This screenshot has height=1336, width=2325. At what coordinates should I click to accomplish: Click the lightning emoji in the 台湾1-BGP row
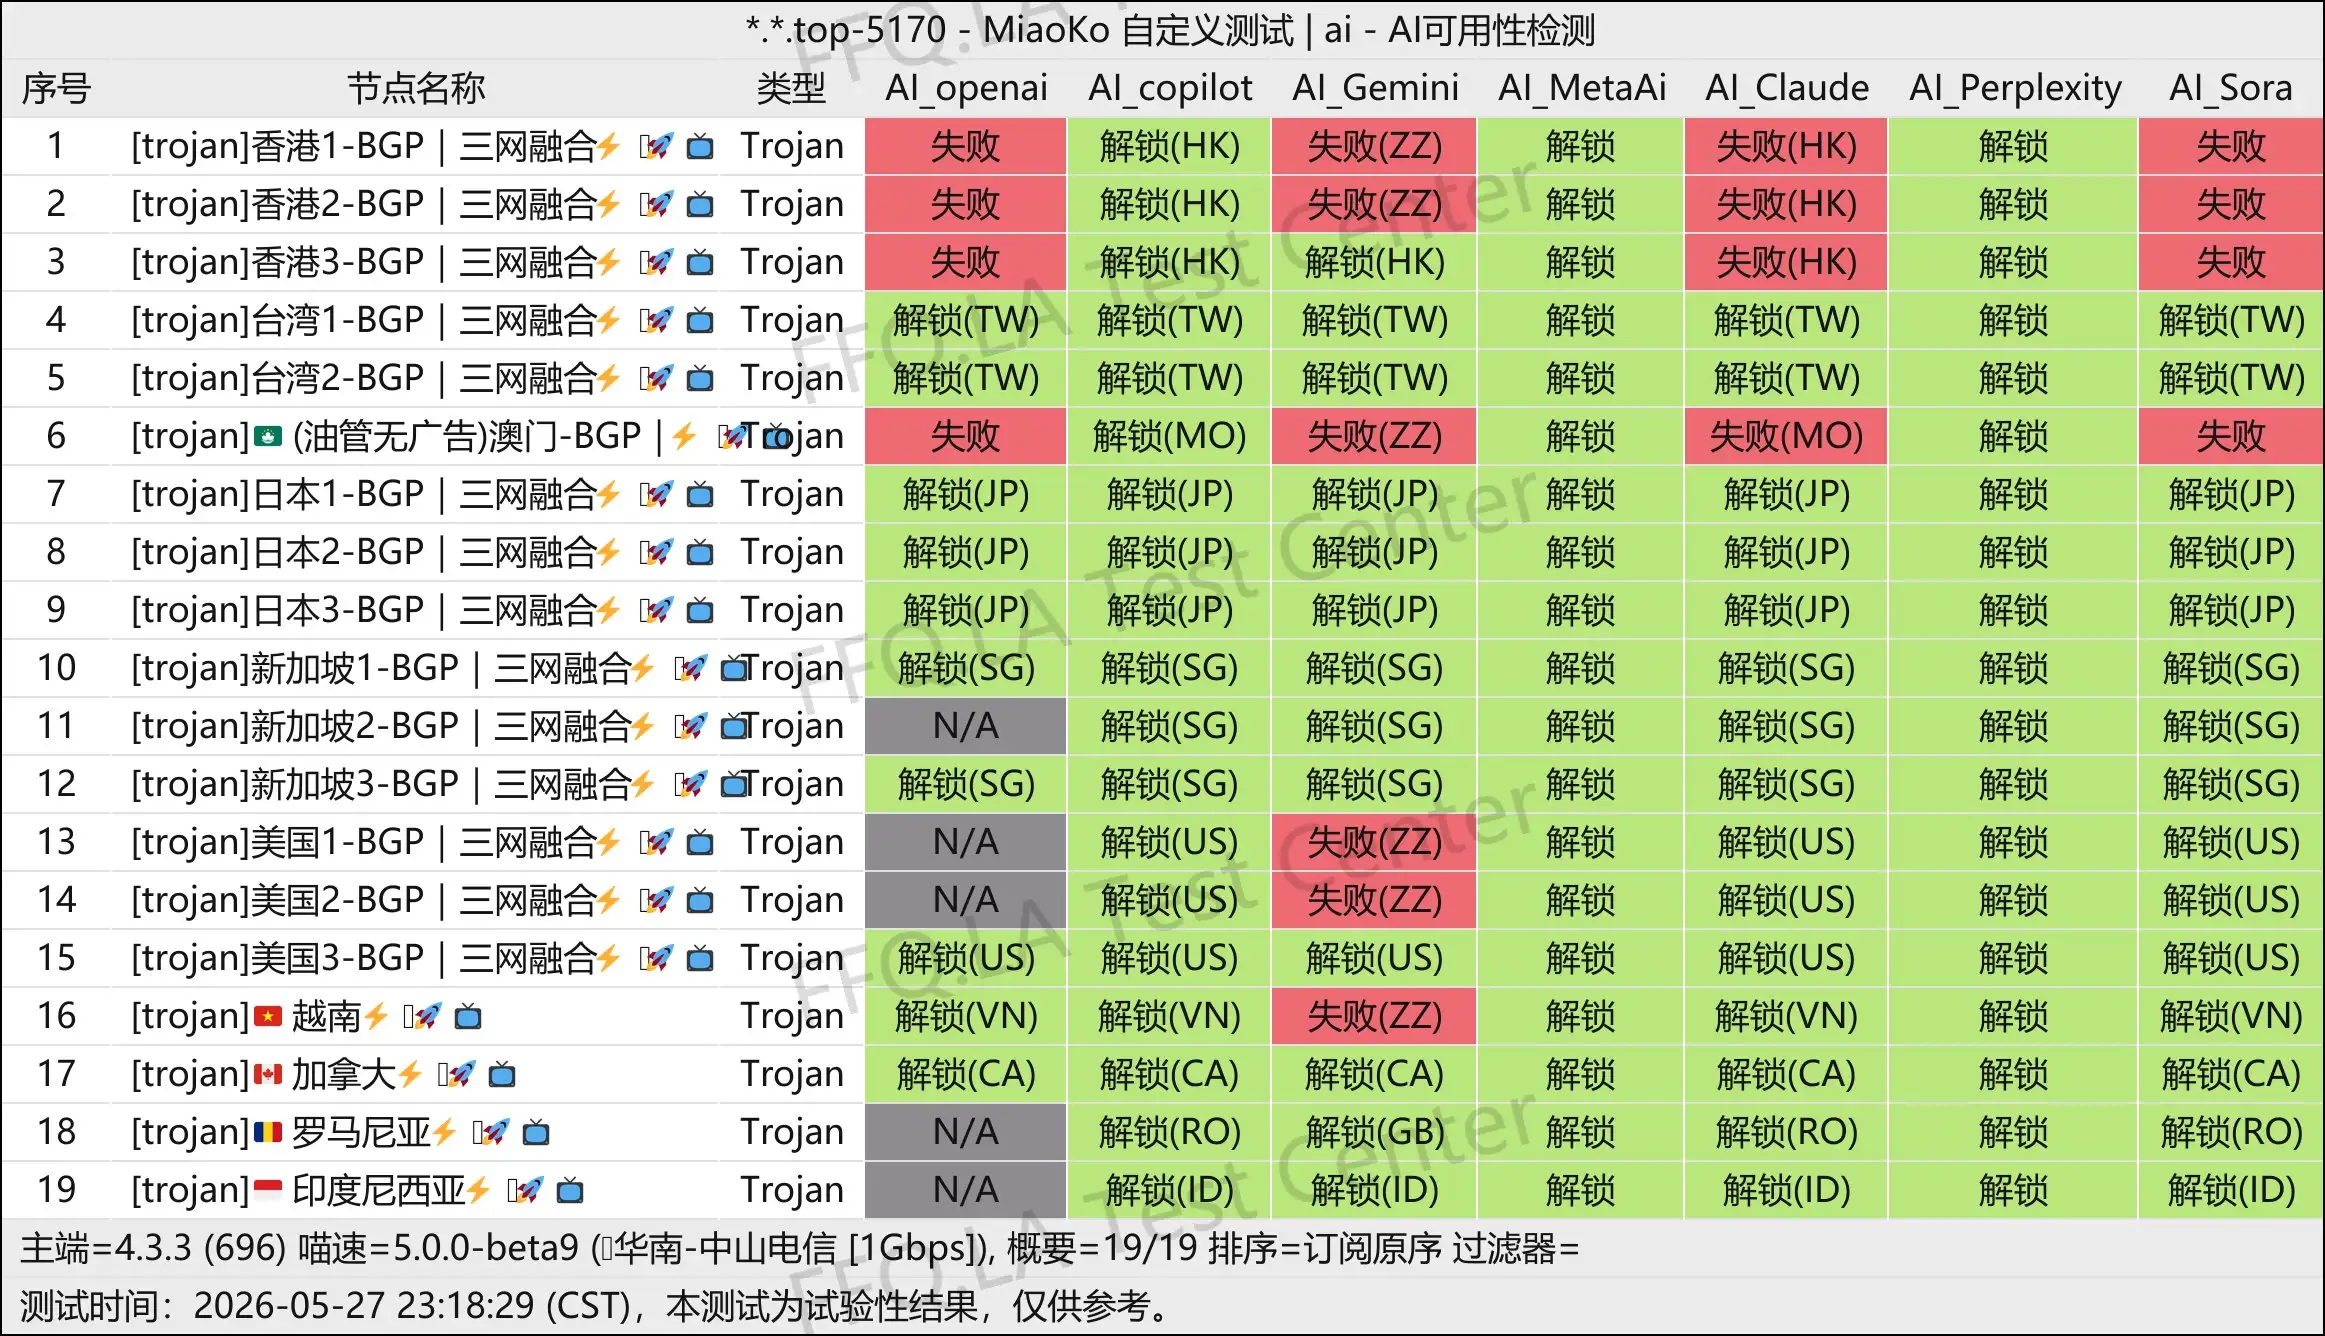pyautogui.click(x=608, y=321)
